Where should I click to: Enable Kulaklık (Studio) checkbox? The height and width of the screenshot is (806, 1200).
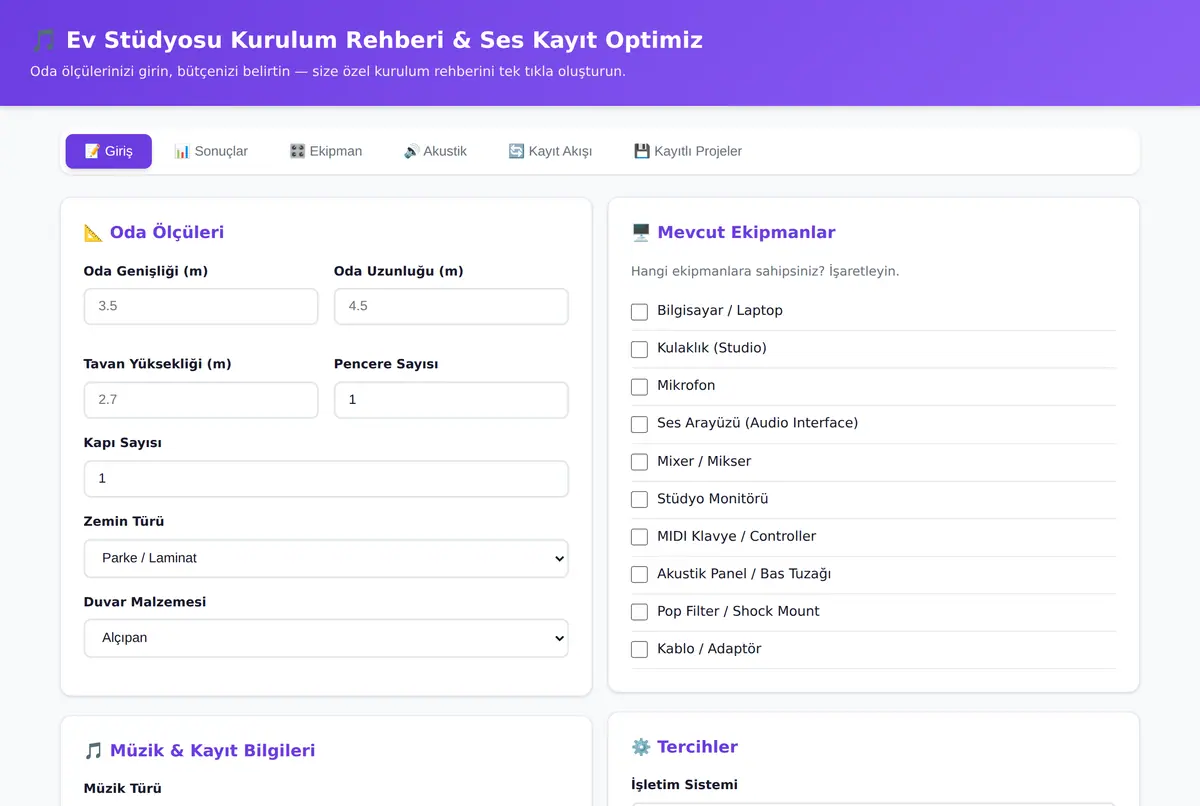(x=639, y=349)
